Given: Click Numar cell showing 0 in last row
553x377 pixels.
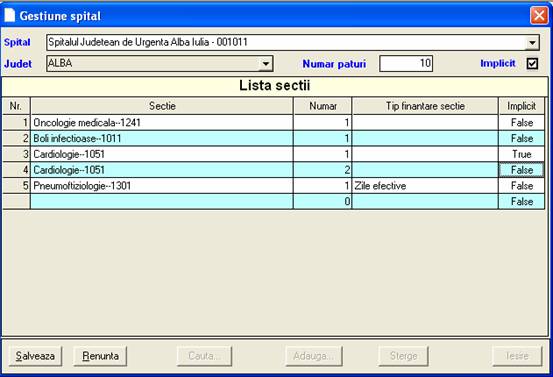Looking at the screenshot, I should point(322,202).
